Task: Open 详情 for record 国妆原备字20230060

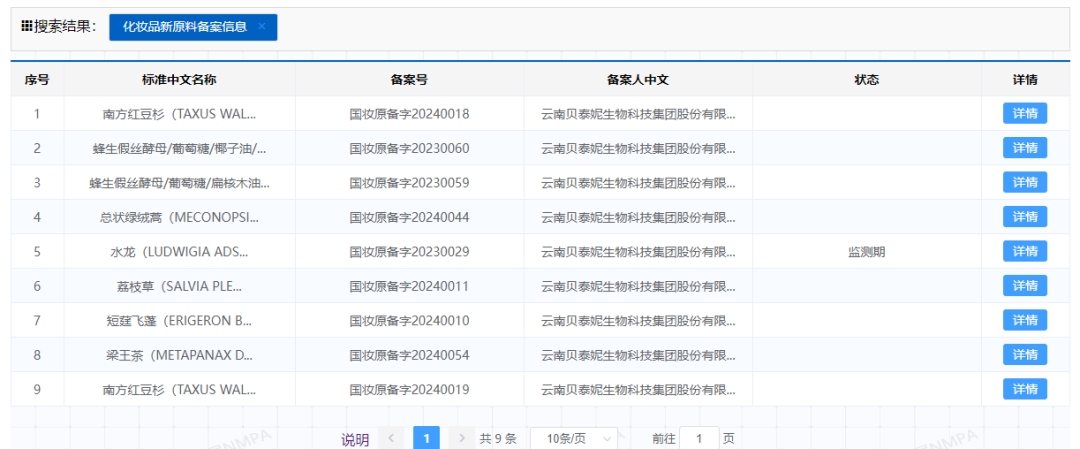Action: [1024, 148]
